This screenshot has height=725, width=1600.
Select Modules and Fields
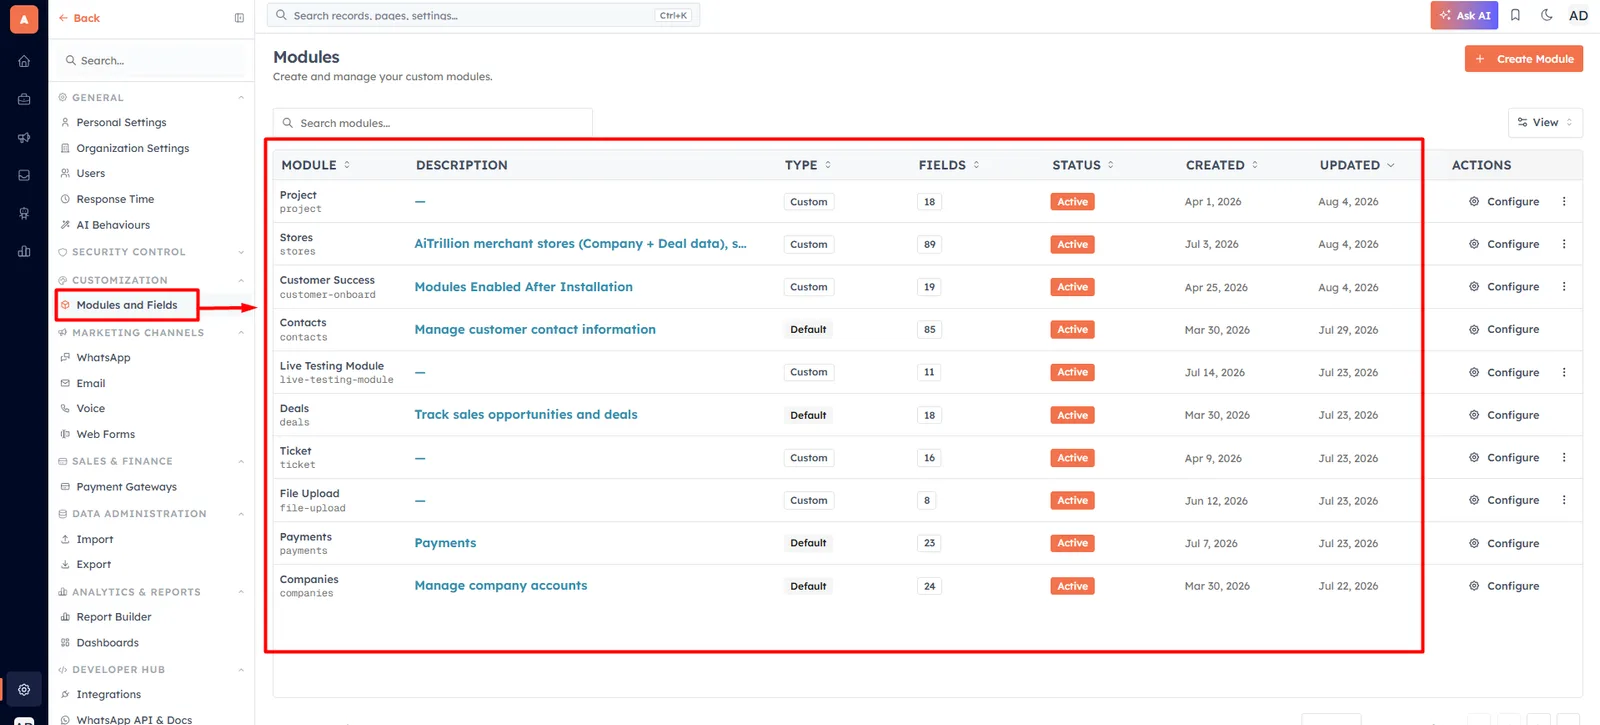click(127, 305)
